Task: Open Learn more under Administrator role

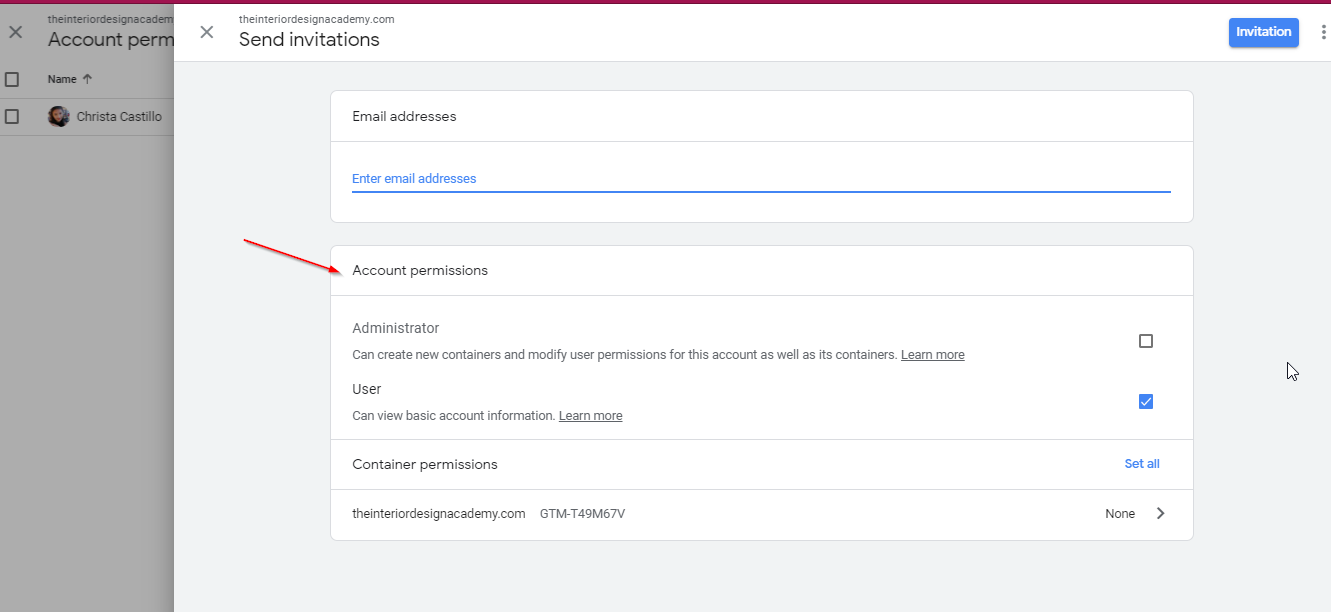Action: coord(932,354)
